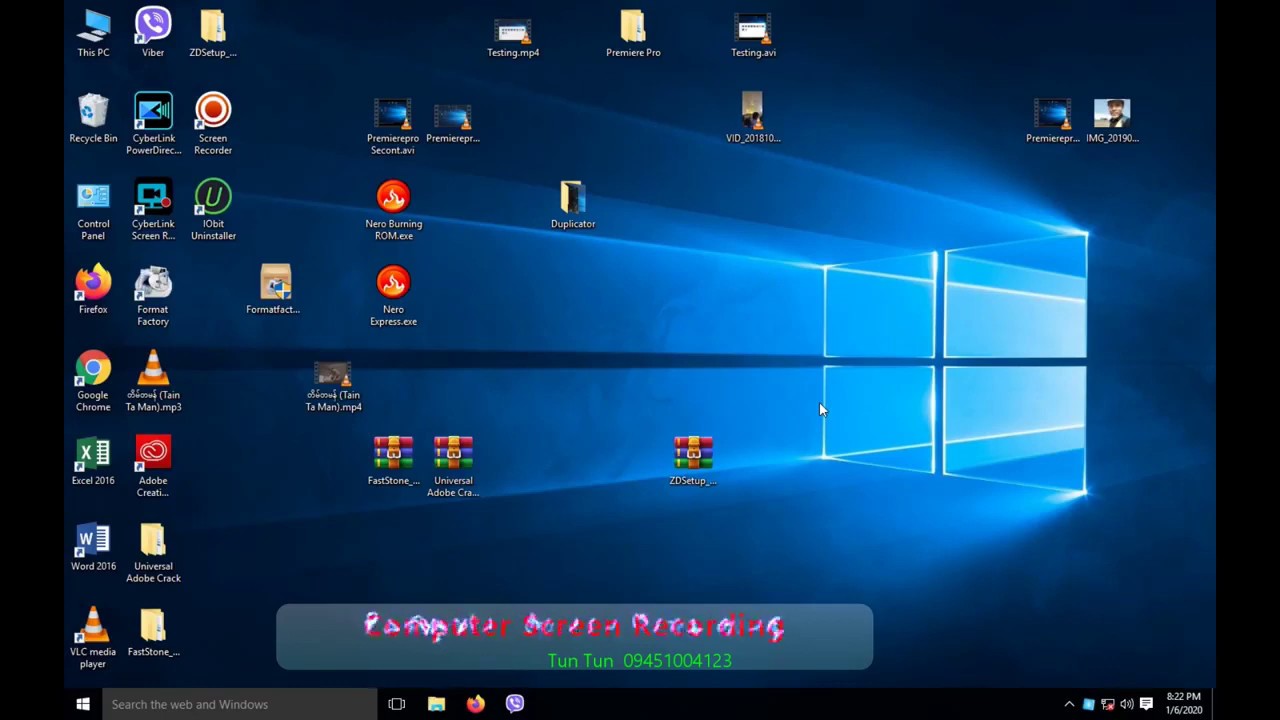Viewport: 1280px width, 720px height.
Task: Select the ZDSetup folder beside desktop Viber
Action: 213,33
